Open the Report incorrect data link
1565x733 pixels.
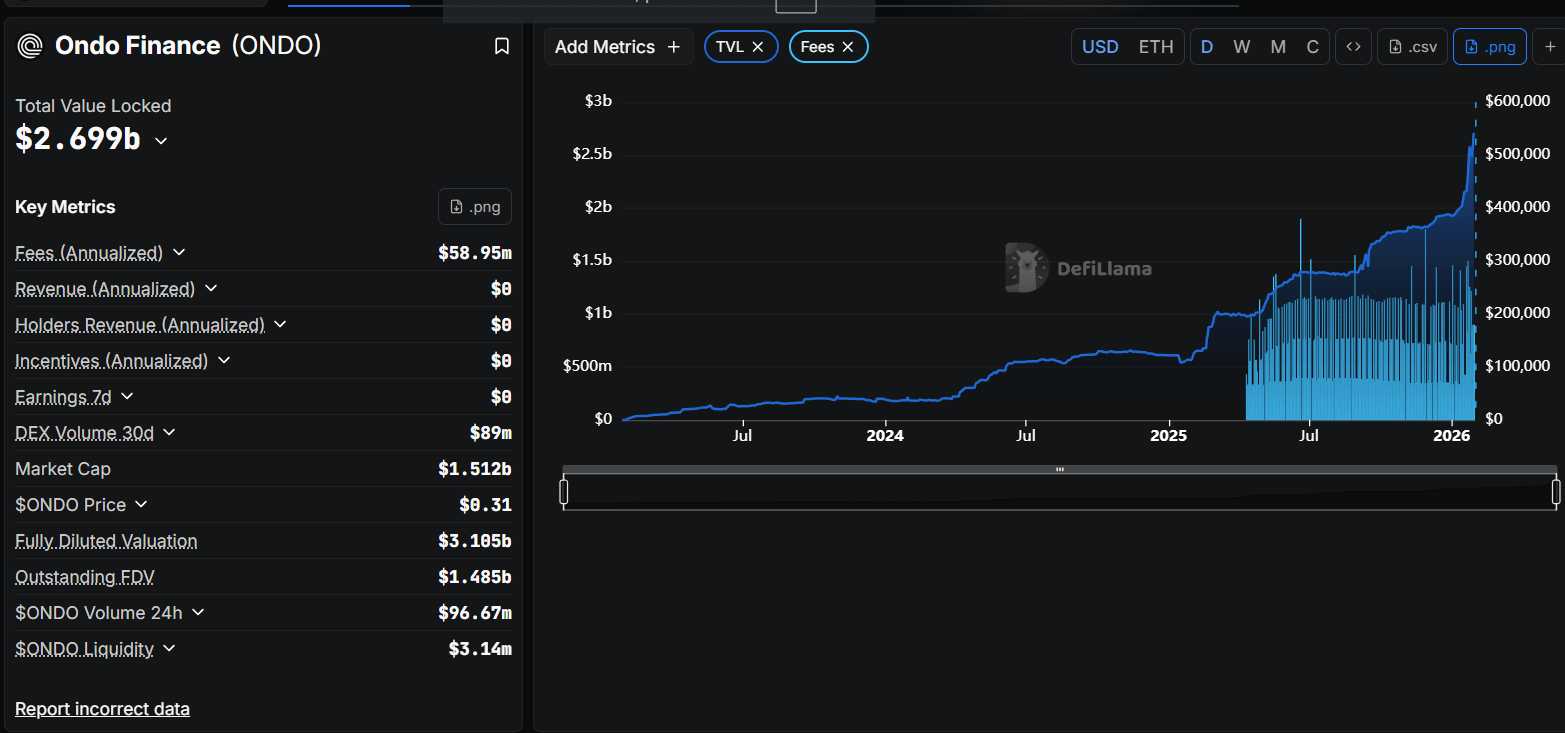coord(102,709)
